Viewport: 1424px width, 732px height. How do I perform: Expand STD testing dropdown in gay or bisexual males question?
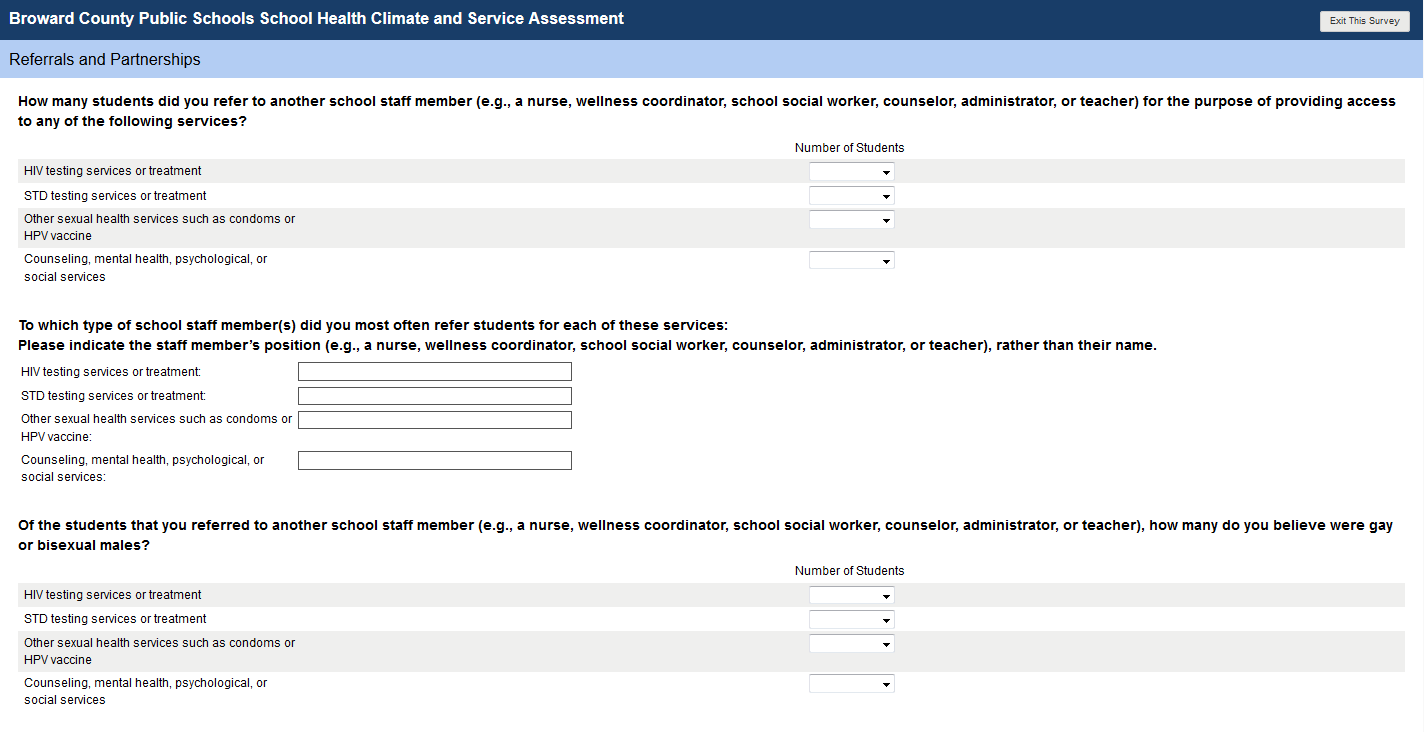pos(852,620)
